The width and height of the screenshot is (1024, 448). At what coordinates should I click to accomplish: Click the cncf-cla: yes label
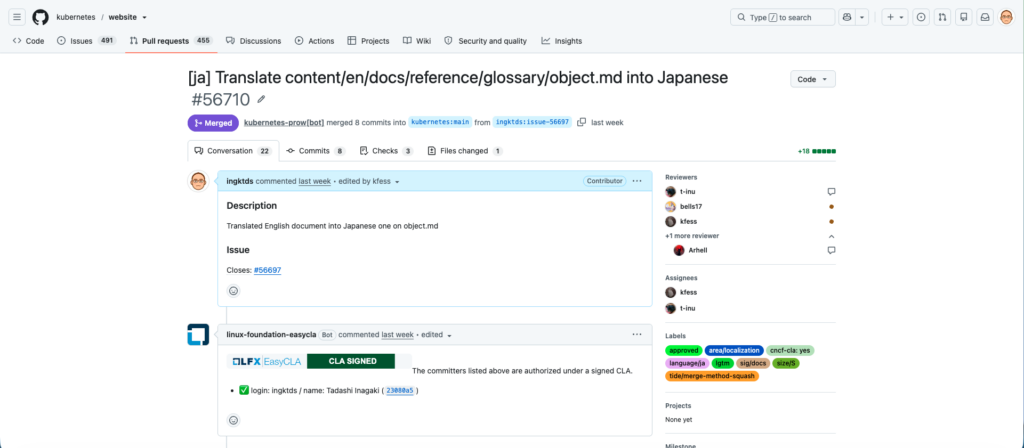(790, 350)
